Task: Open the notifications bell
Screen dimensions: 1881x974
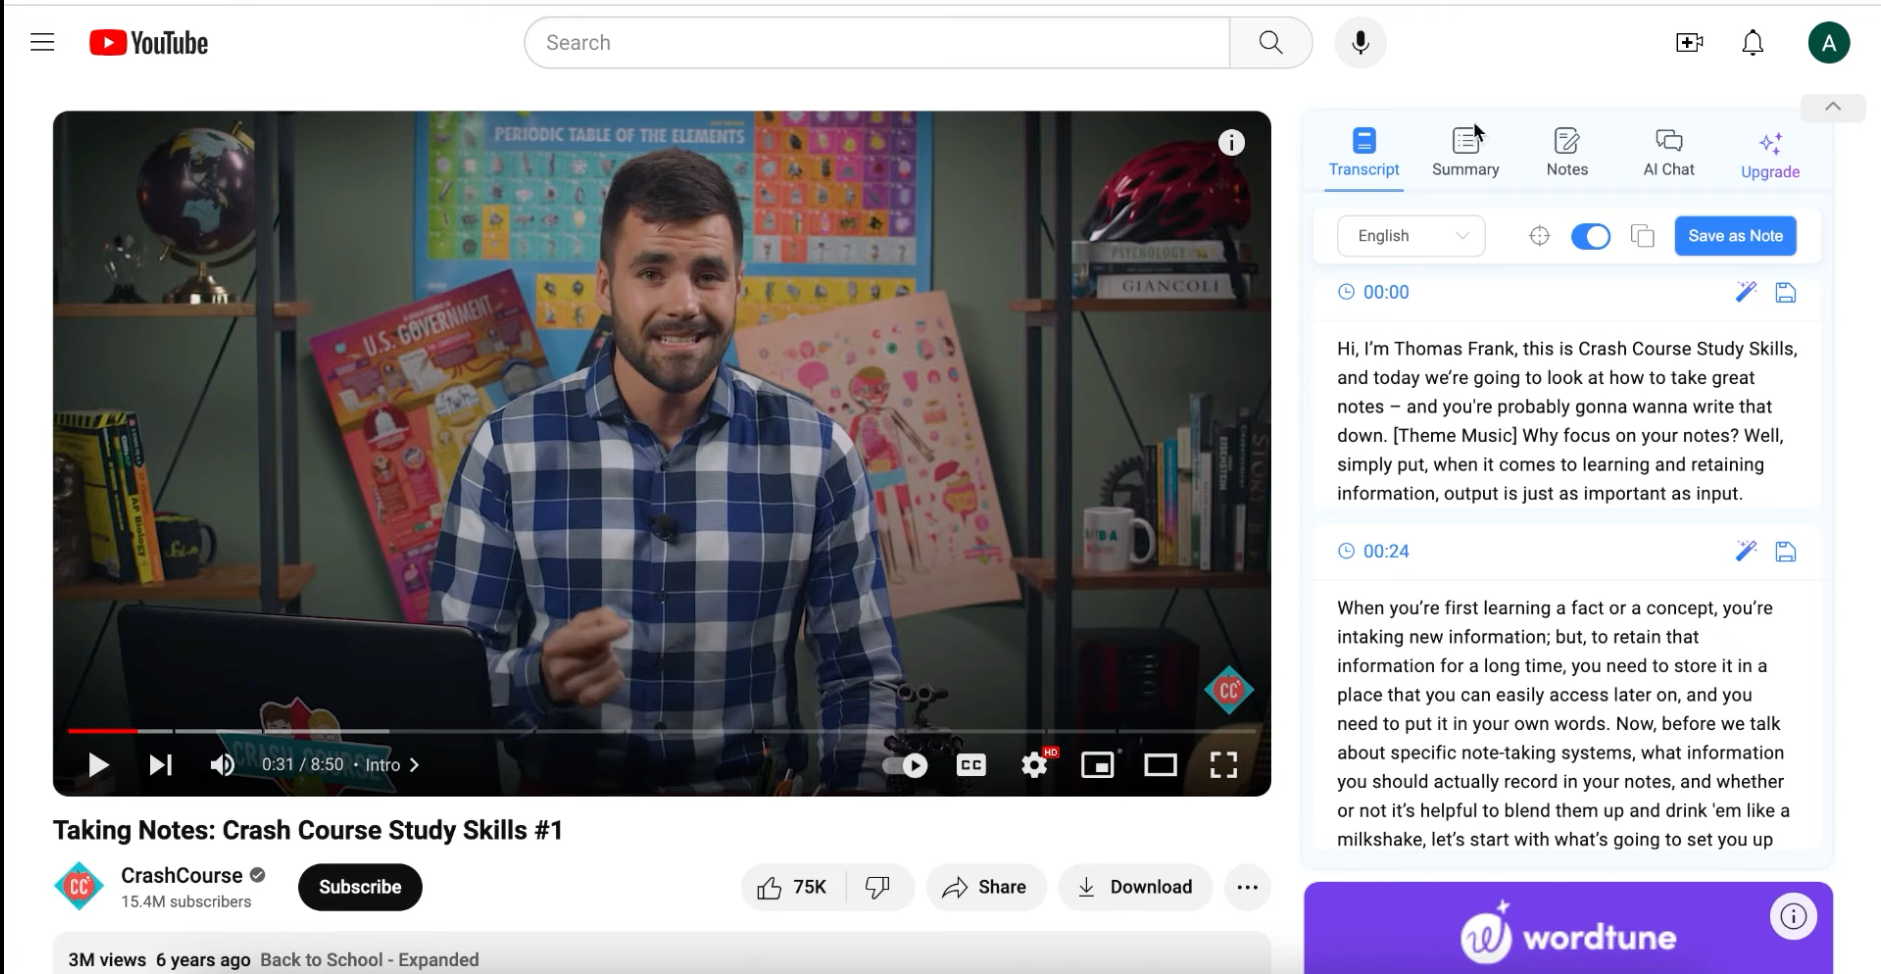Action: pyautogui.click(x=1752, y=42)
